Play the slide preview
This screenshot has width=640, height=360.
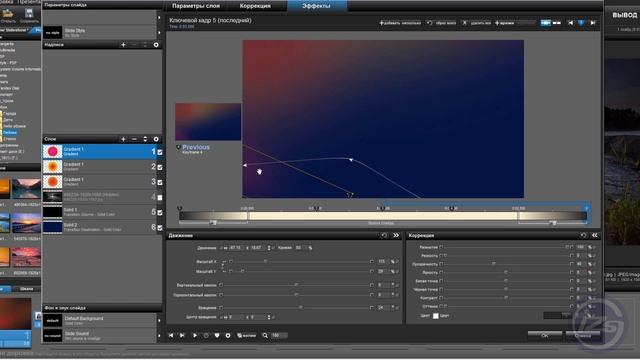[195, 335]
